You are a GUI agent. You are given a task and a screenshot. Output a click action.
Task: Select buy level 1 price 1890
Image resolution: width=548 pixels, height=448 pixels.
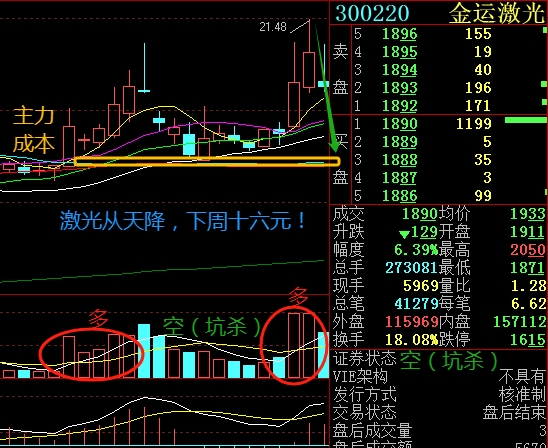pyautogui.click(x=399, y=124)
